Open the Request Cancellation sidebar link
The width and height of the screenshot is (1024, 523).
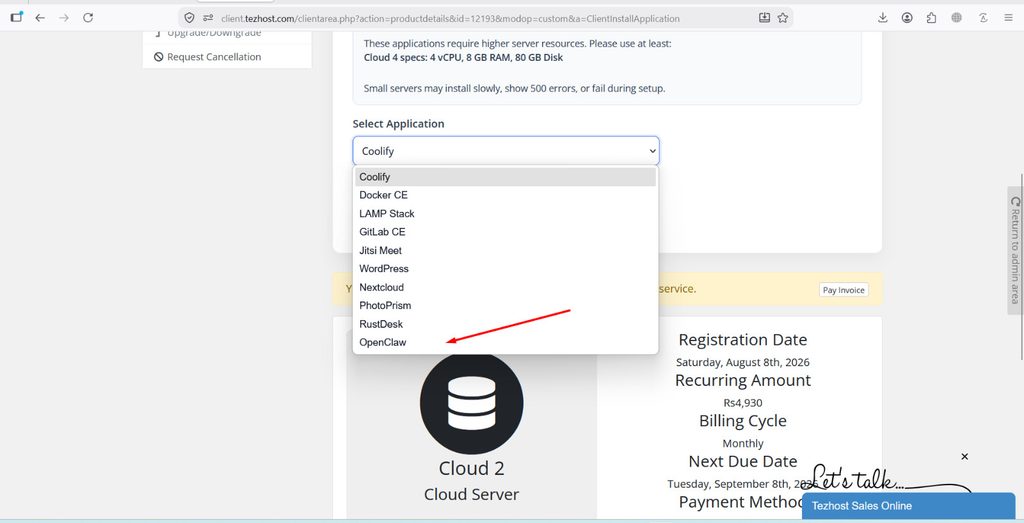tap(214, 57)
